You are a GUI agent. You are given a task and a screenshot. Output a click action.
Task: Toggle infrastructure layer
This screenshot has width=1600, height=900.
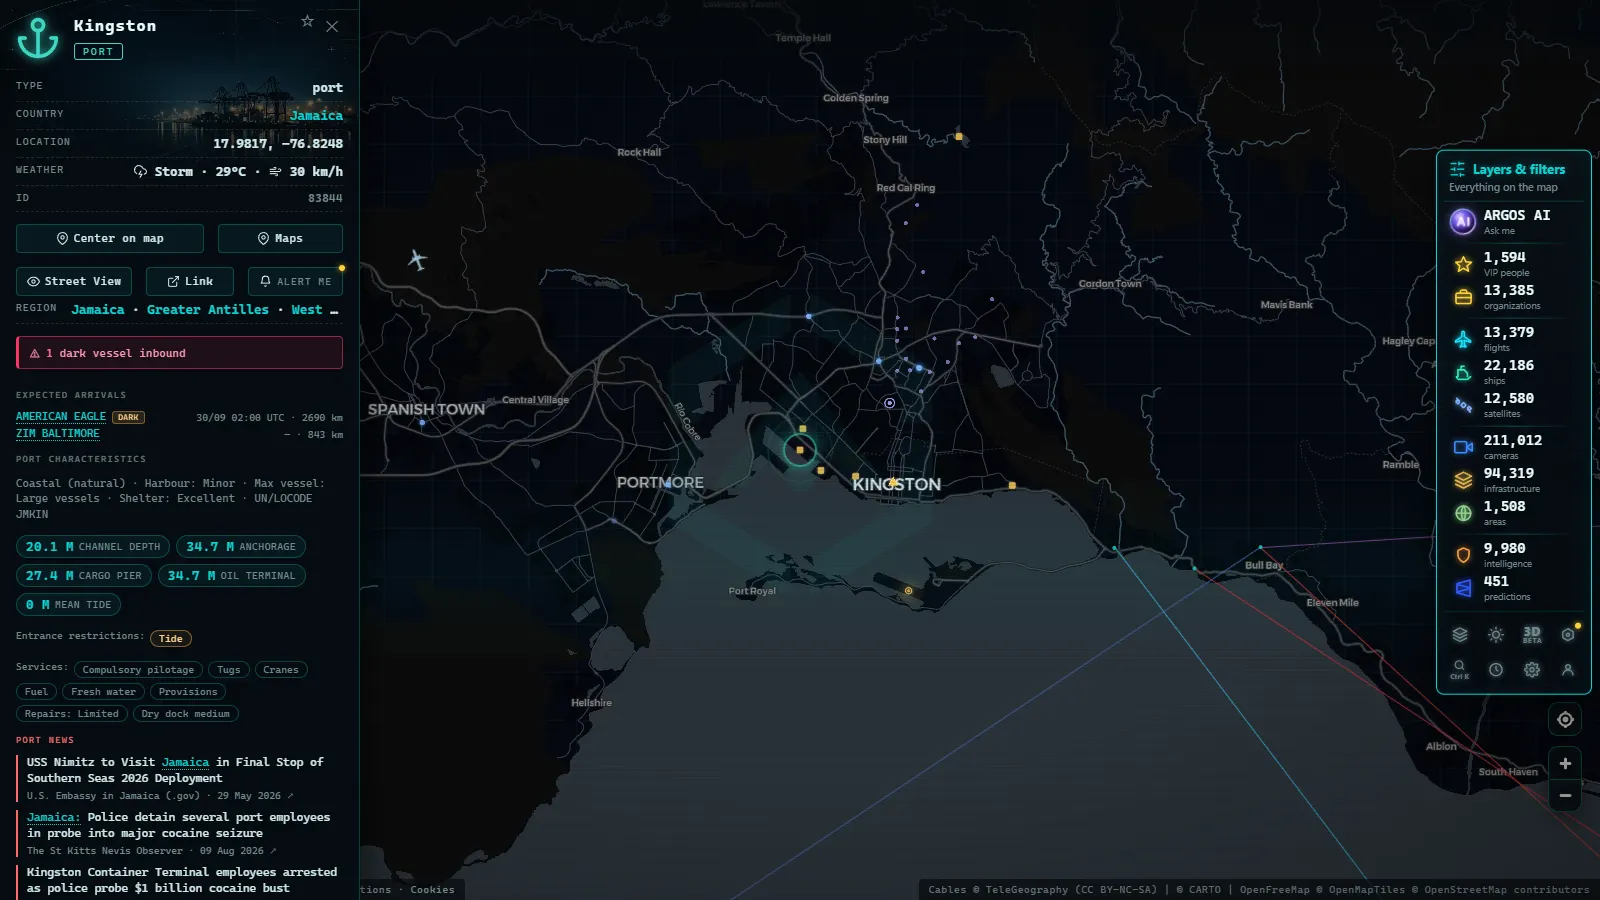coord(1513,480)
